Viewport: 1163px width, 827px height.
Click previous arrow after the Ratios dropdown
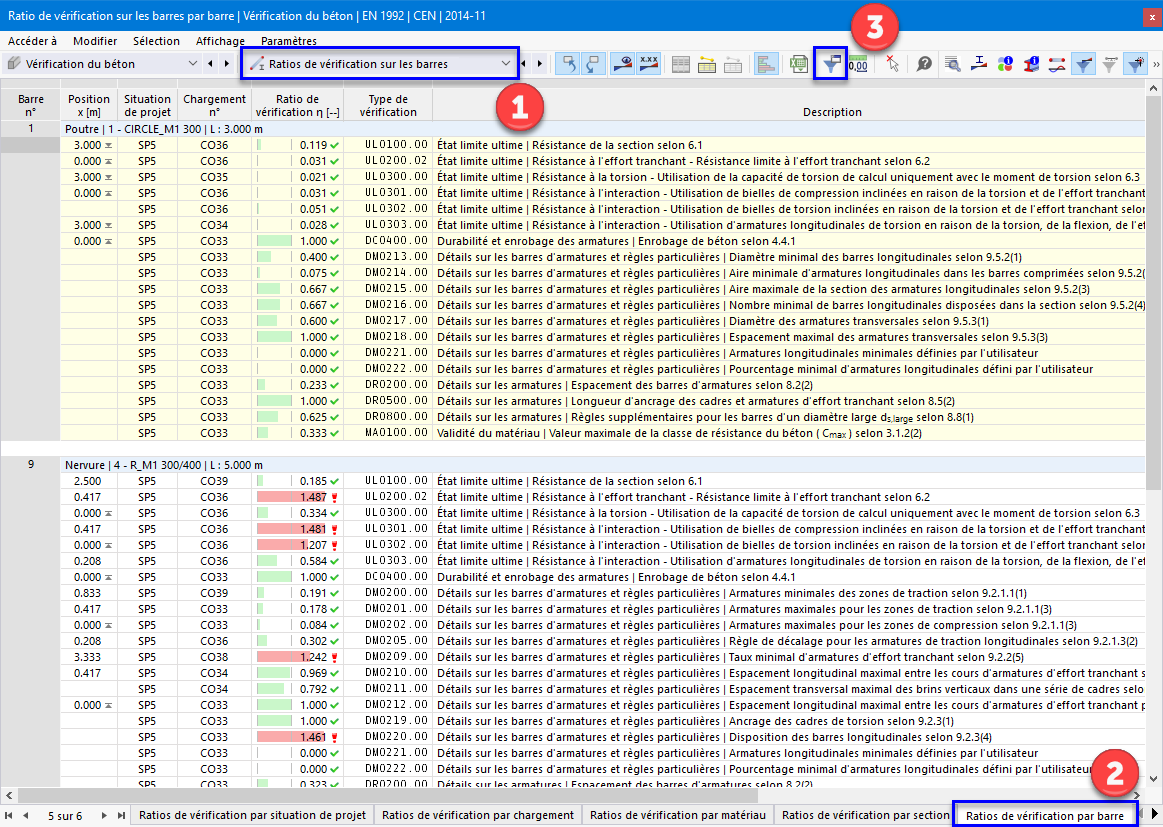point(524,64)
